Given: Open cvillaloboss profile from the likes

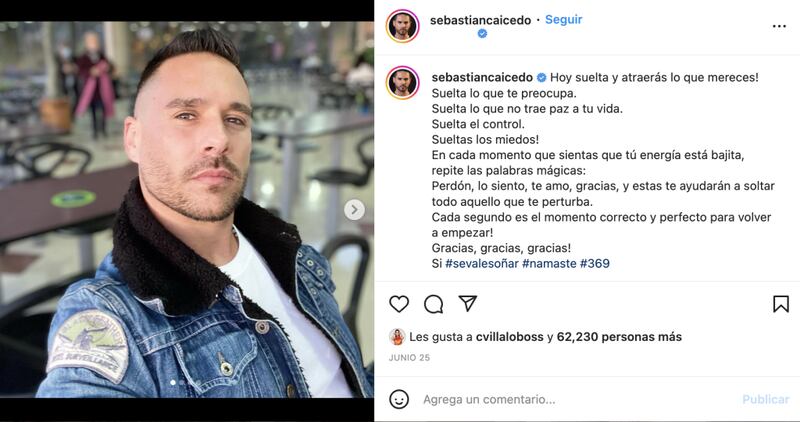Looking at the screenshot, I should pos(509,337).
